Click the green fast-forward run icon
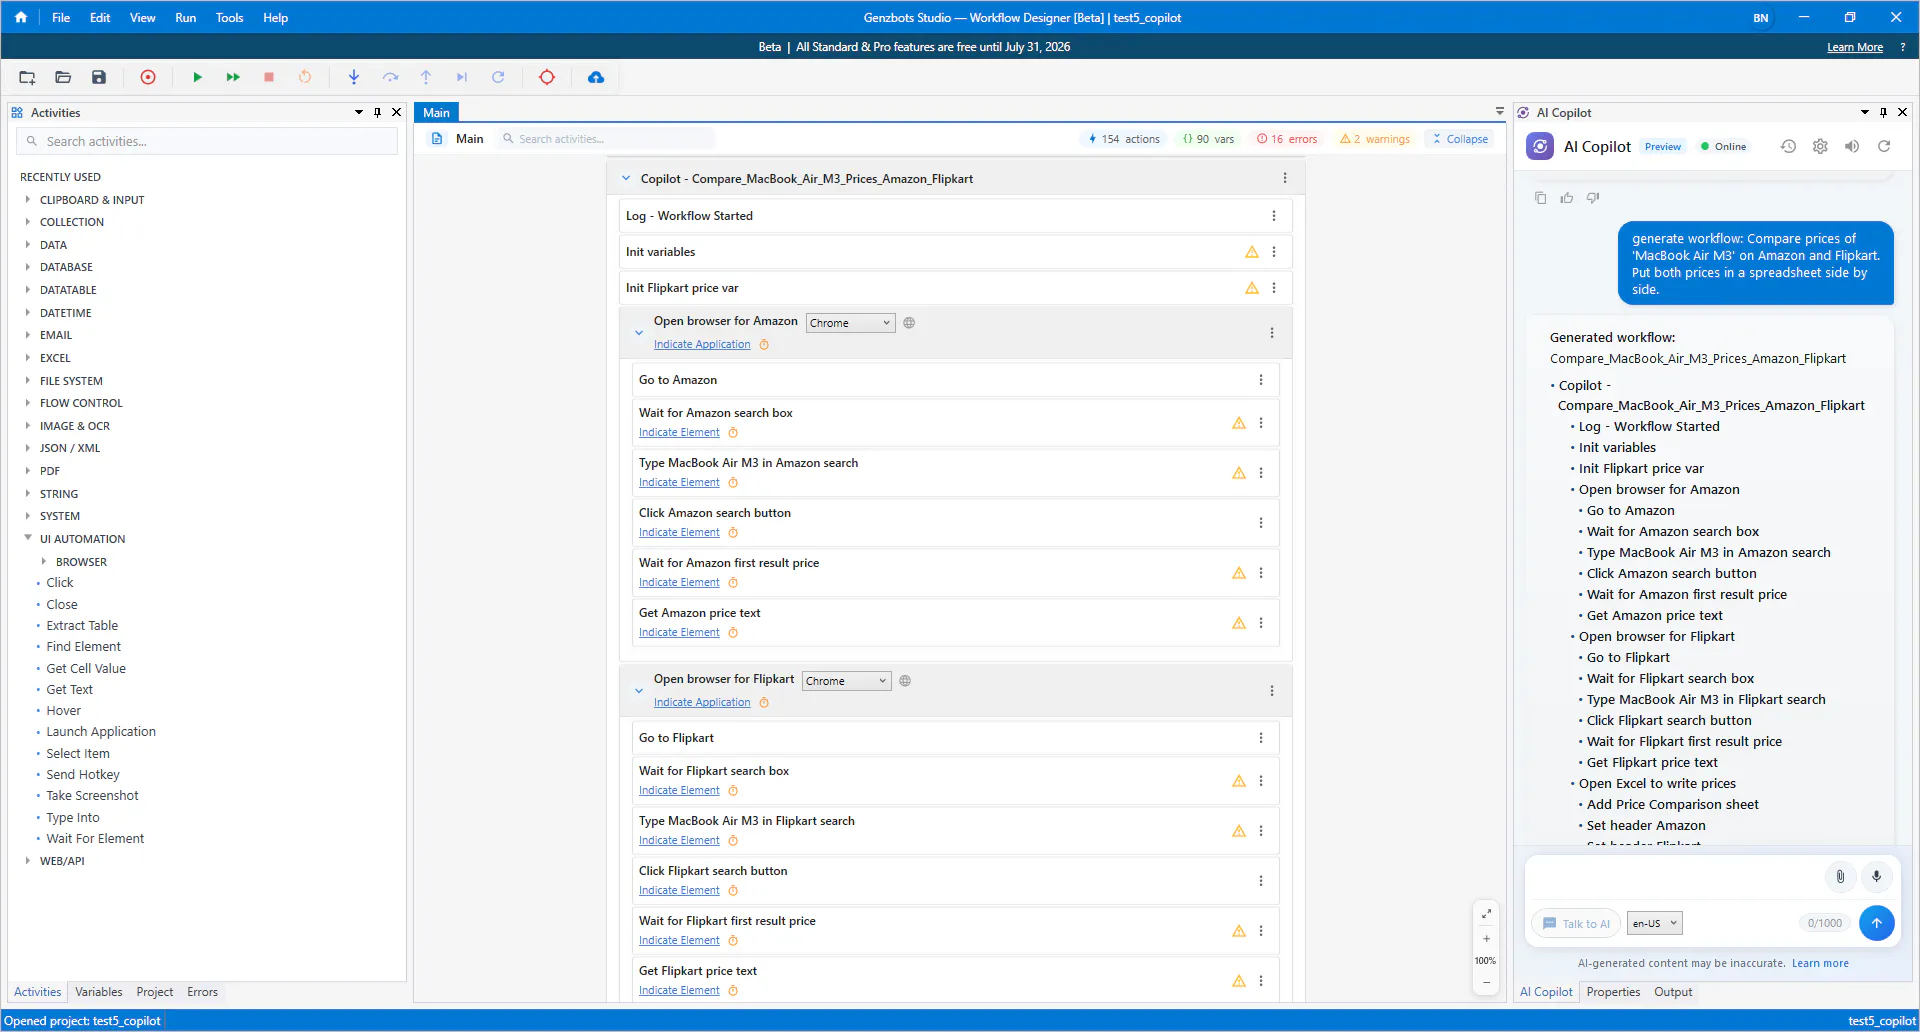This screenshot has height=1032, width=1920. [233, 77]
